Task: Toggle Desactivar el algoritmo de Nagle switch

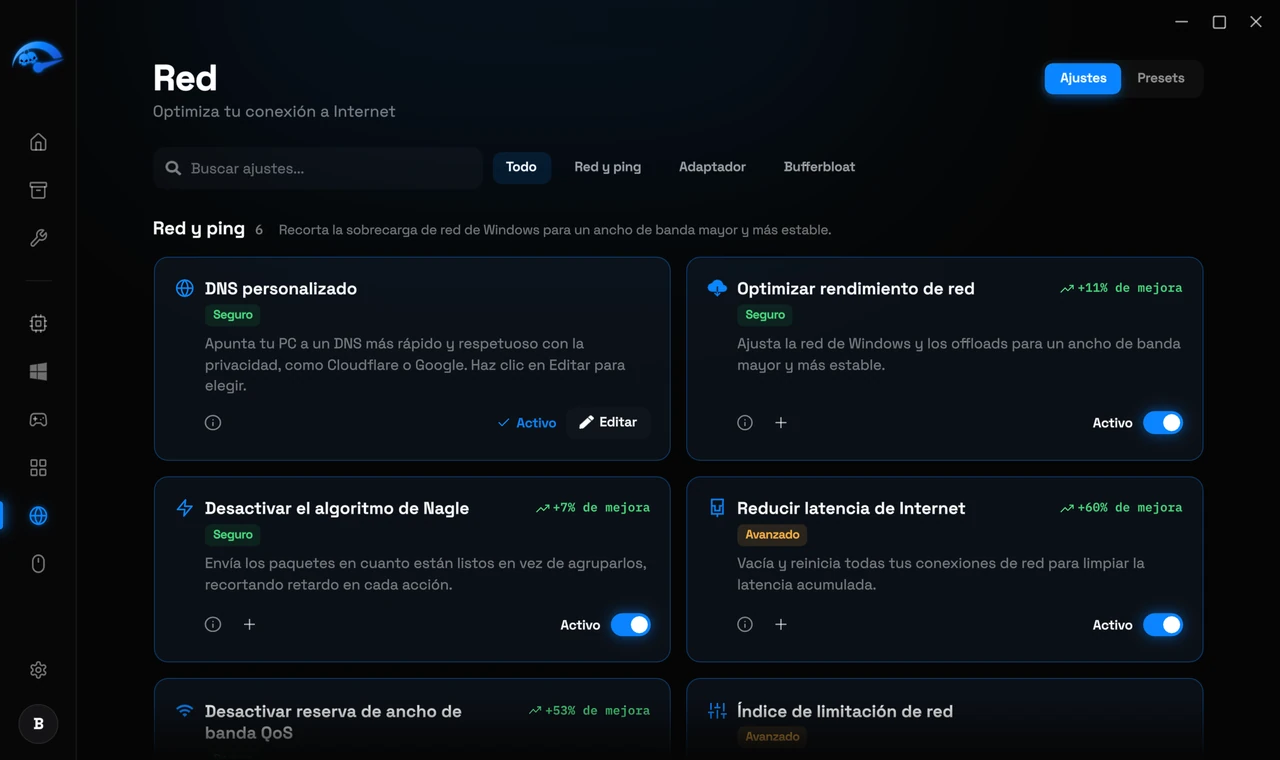Action: (631, 625)
